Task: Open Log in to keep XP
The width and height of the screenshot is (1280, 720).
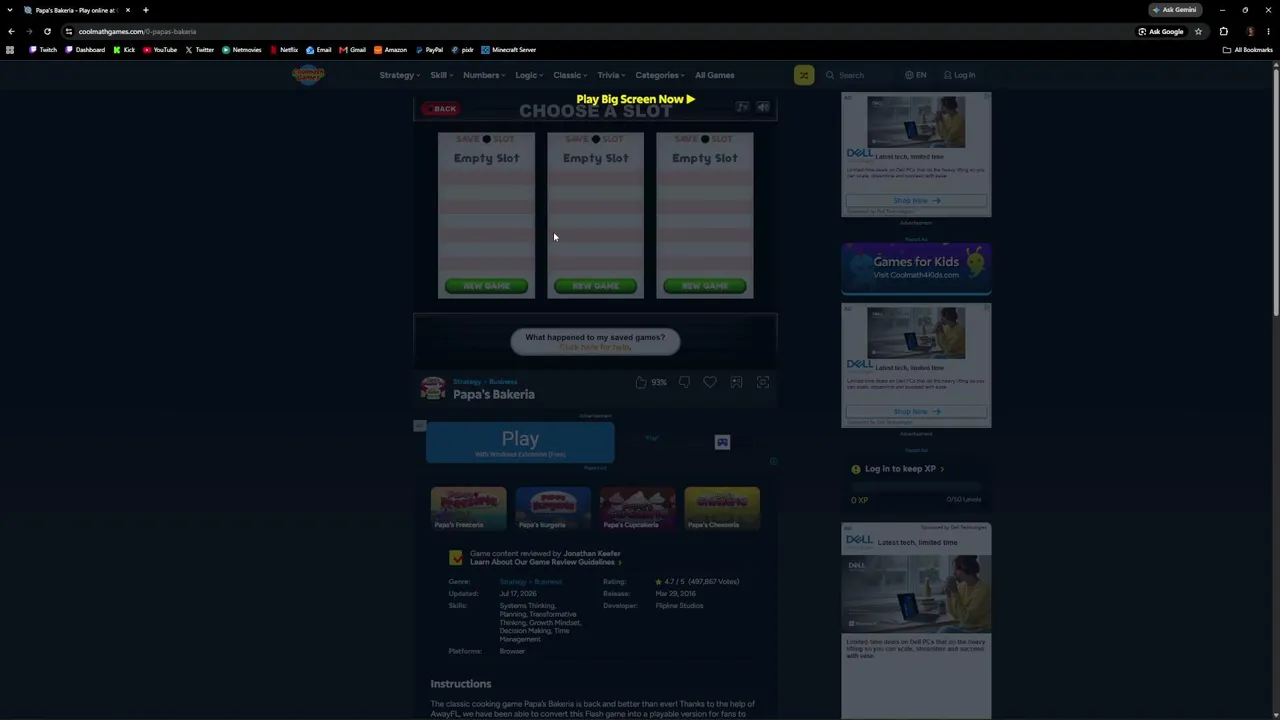Action: (897, 469)
